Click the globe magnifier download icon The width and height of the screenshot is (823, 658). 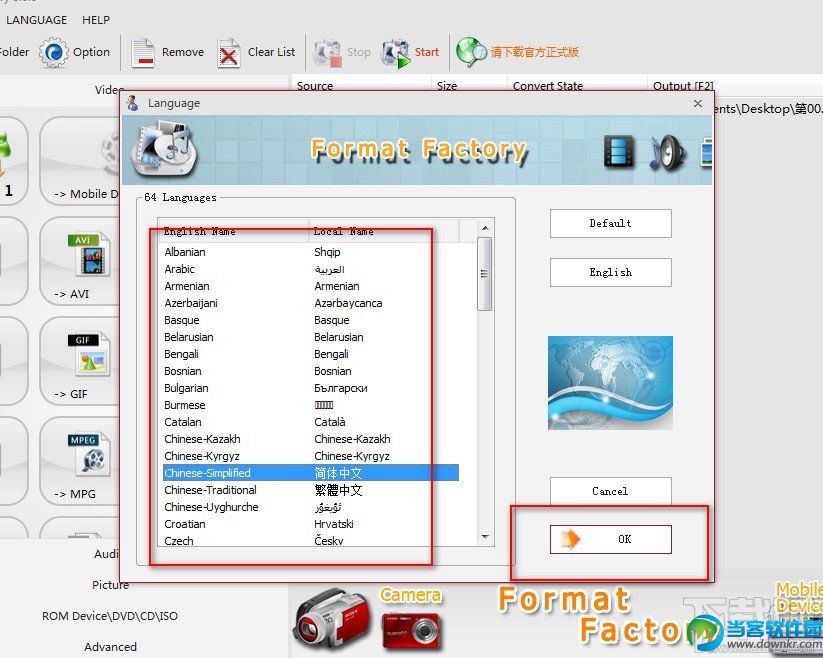coord(471,52)
